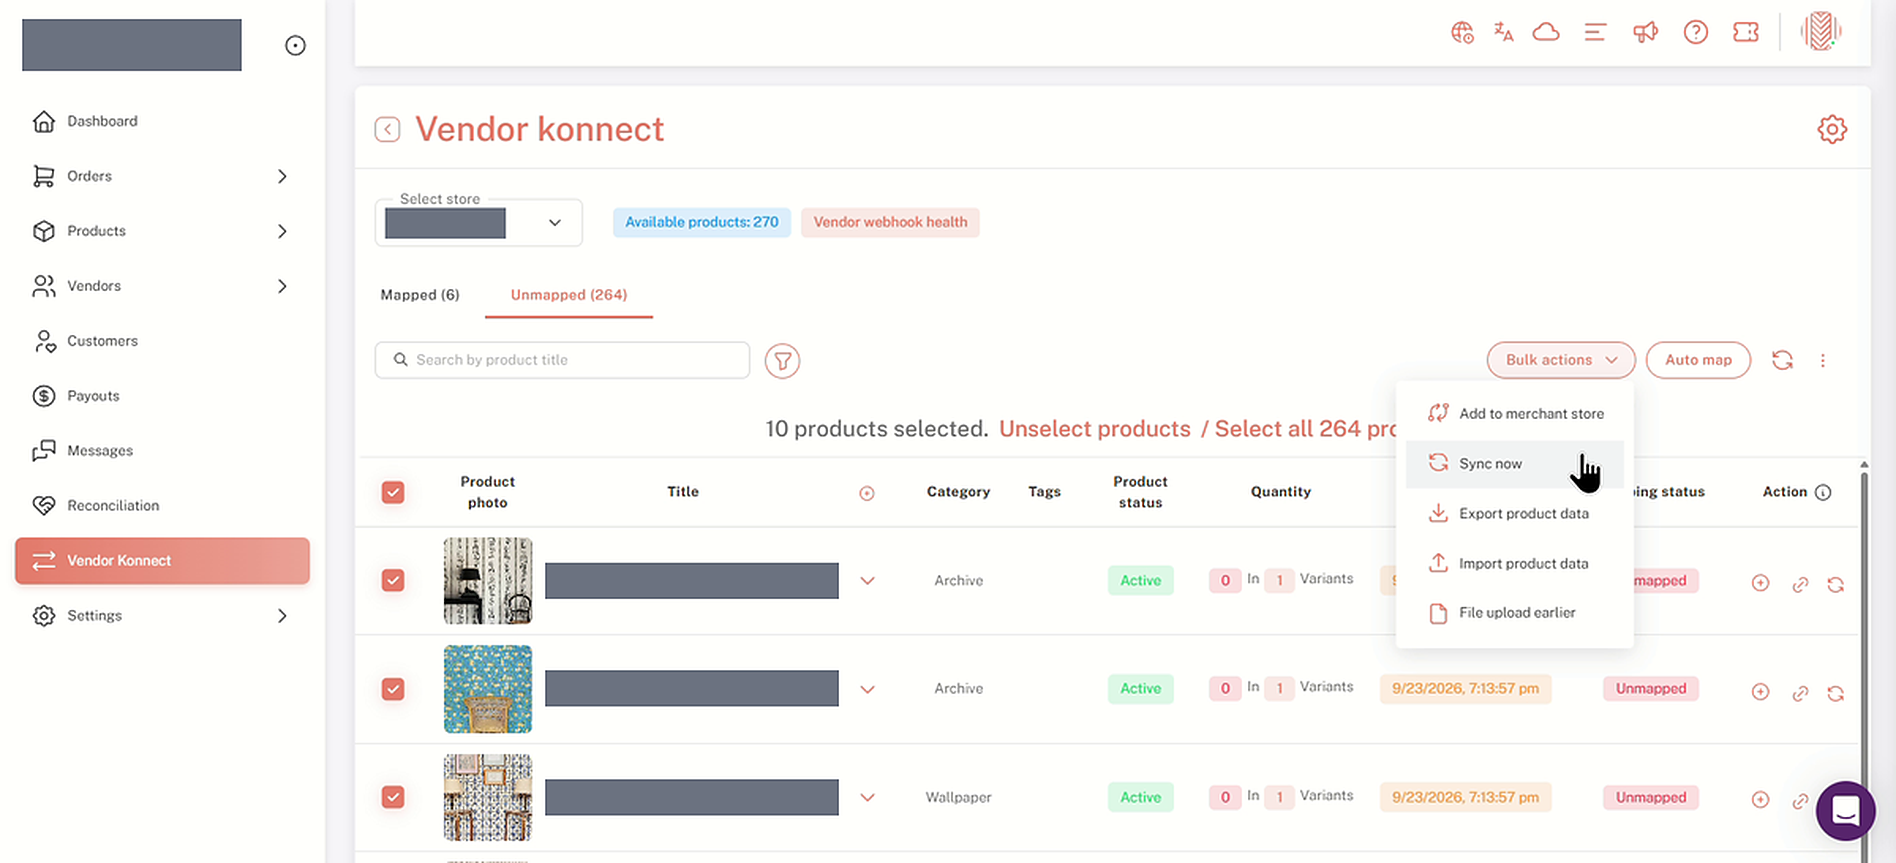Click link icon in first product row
1896x863 pixels.
click(1800, 584)
